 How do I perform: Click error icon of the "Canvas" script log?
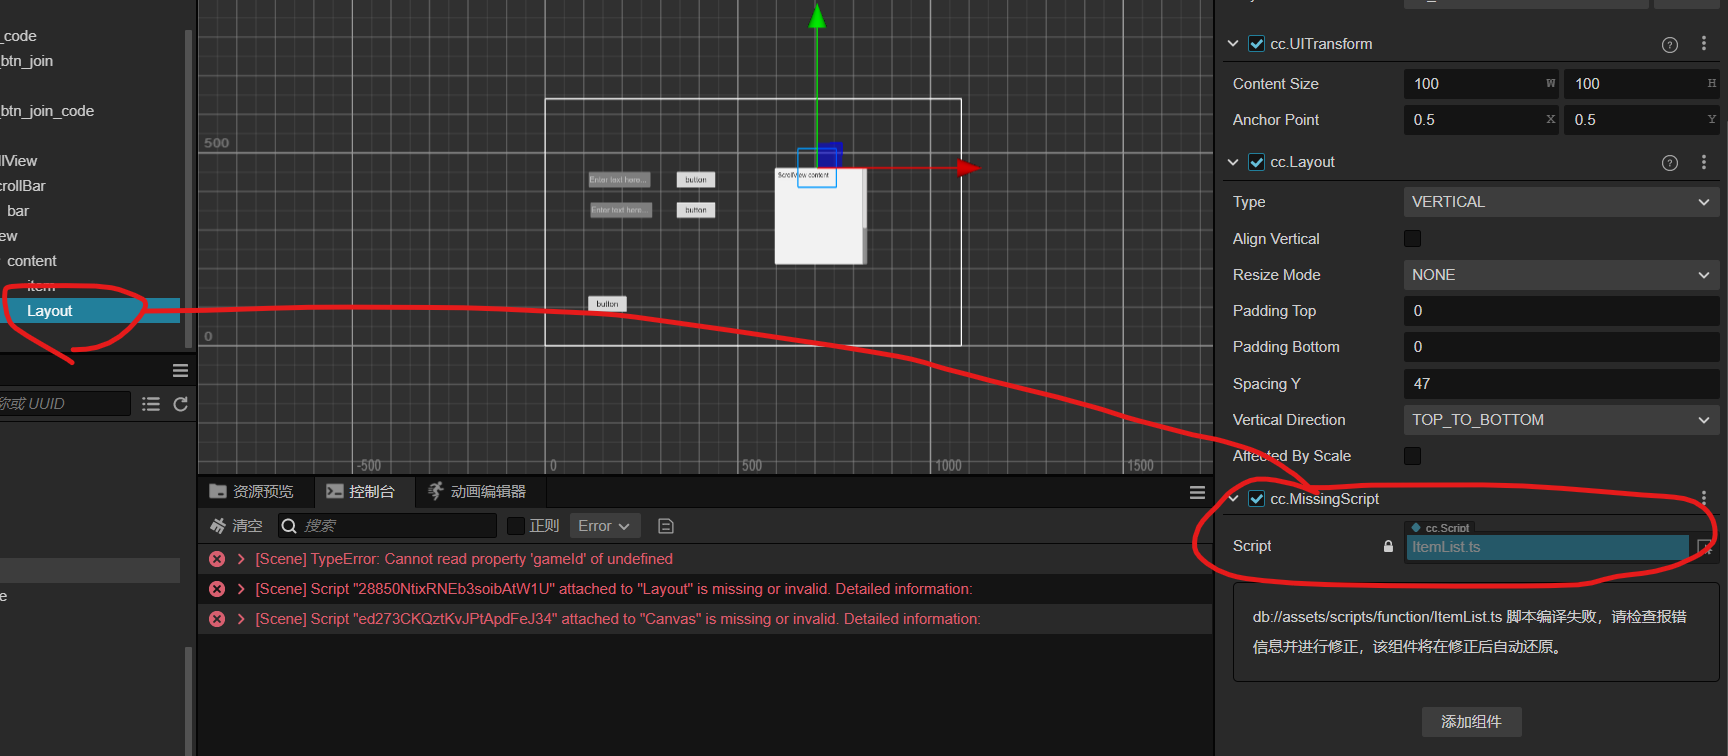[217, 619]
